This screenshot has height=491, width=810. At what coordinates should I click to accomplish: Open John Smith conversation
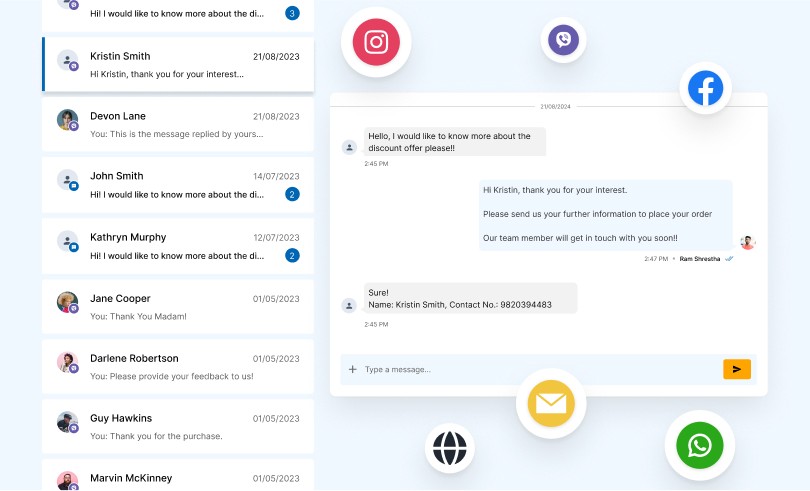[178, 185]
